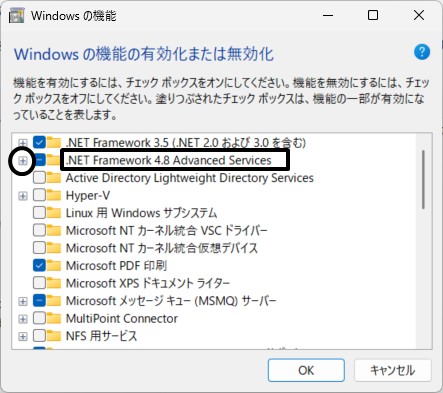Image resolution: width=443 pixels, height=393 pixels.
Task: Click the blue help question mark icon
Action: tap(422, 52)
